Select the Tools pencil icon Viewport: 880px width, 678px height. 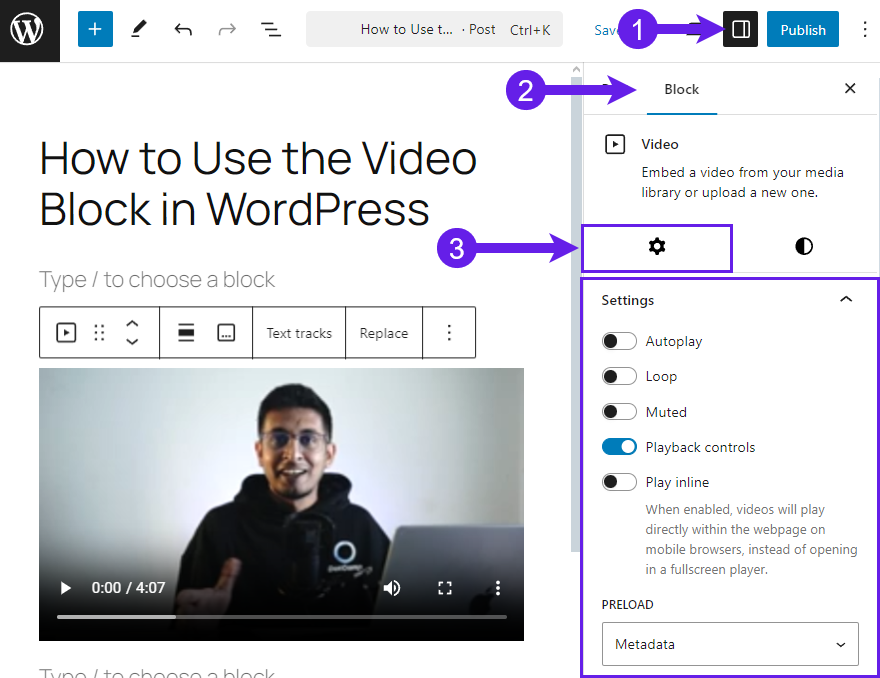139,29
